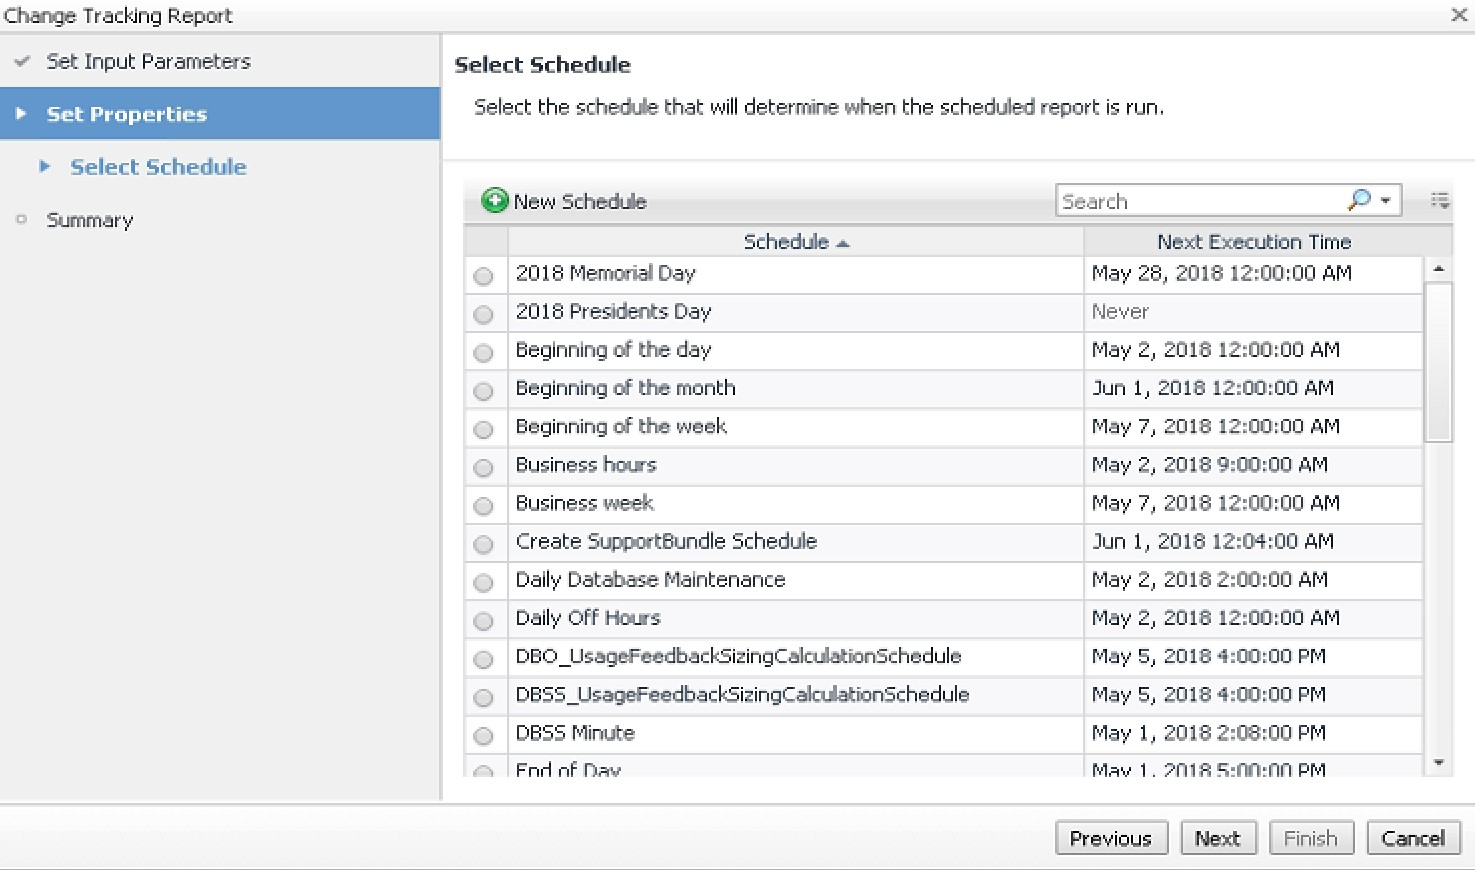Screen dimensions: 1475x870
Task: Click the Schedule column sort arrow
Action: point(843,243)
